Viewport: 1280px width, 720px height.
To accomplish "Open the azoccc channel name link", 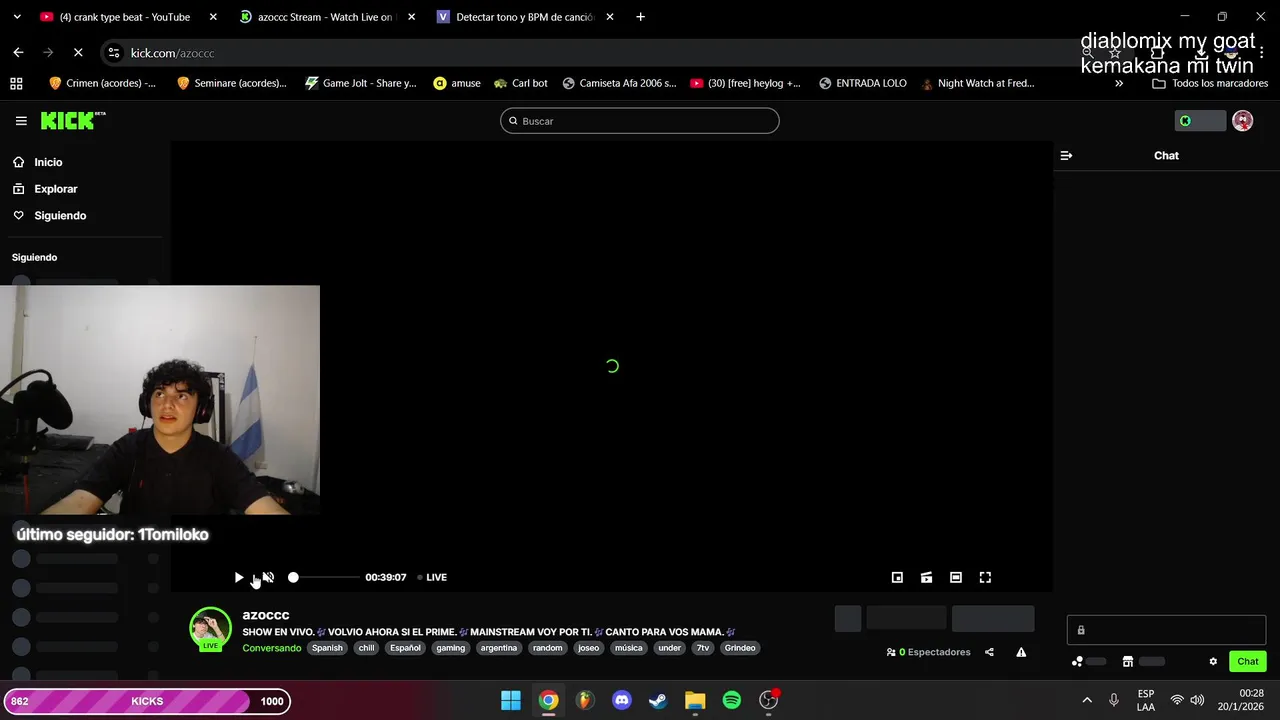I will point(266,615).
